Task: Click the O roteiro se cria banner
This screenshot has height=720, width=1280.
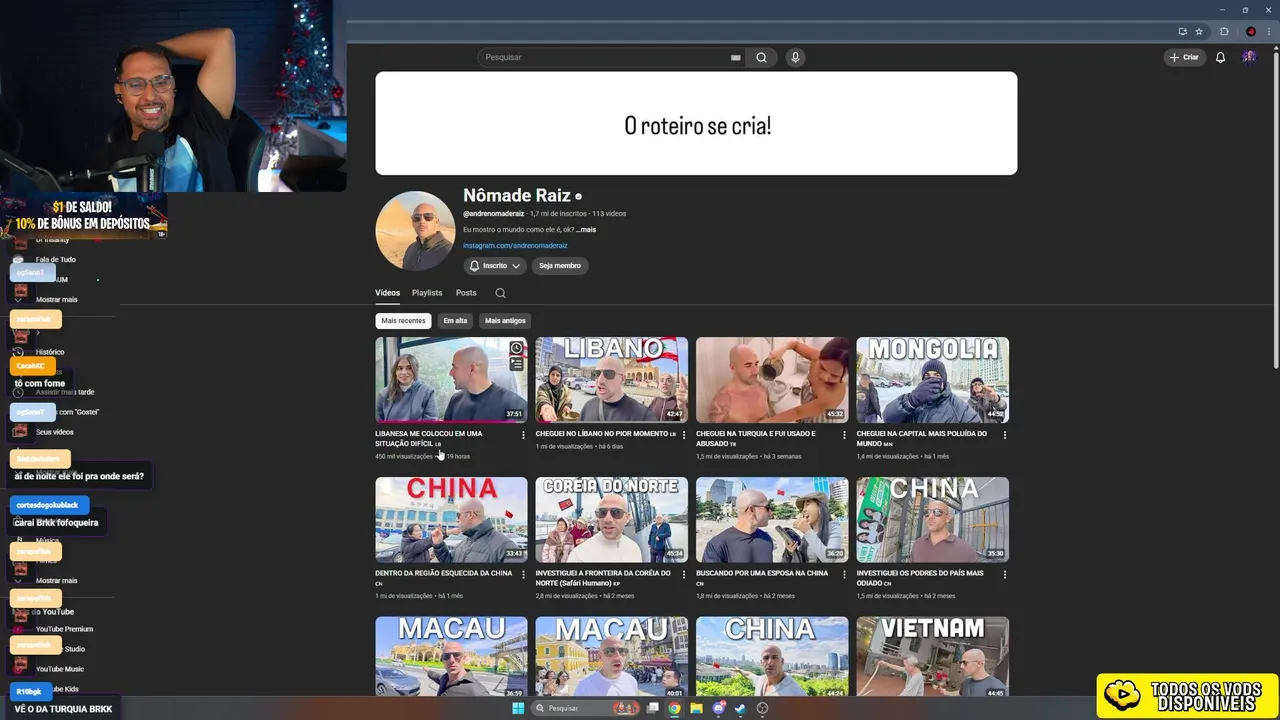Action: (696, 123)
